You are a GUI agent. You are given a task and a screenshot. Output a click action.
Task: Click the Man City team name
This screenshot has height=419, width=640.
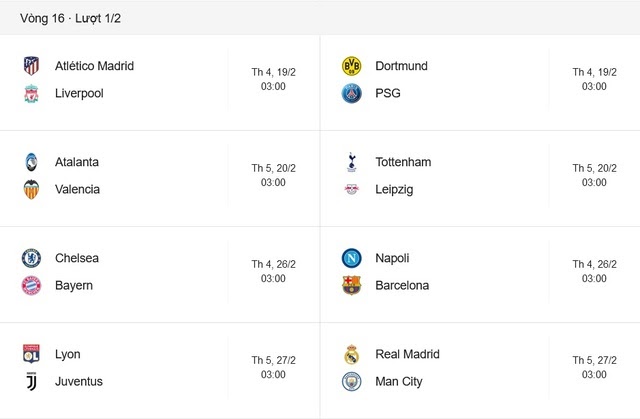[400, 381]
